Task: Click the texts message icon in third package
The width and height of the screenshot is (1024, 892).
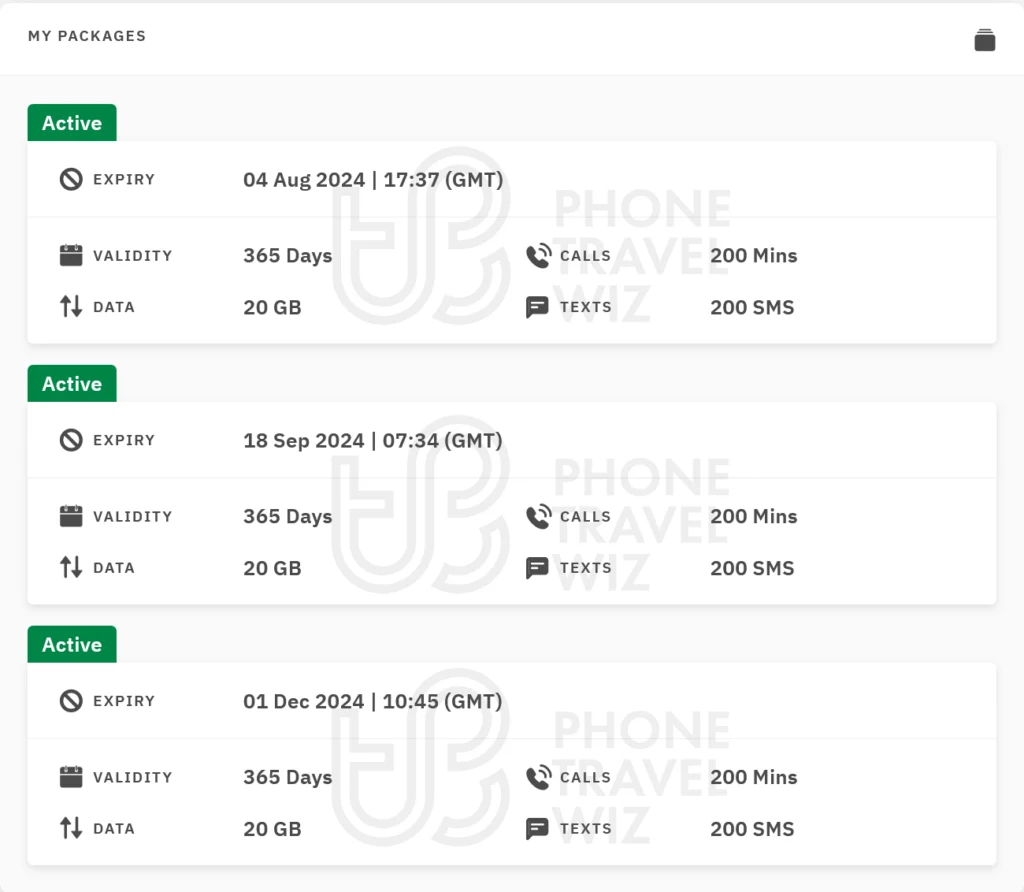Action: tap(538, 829)
